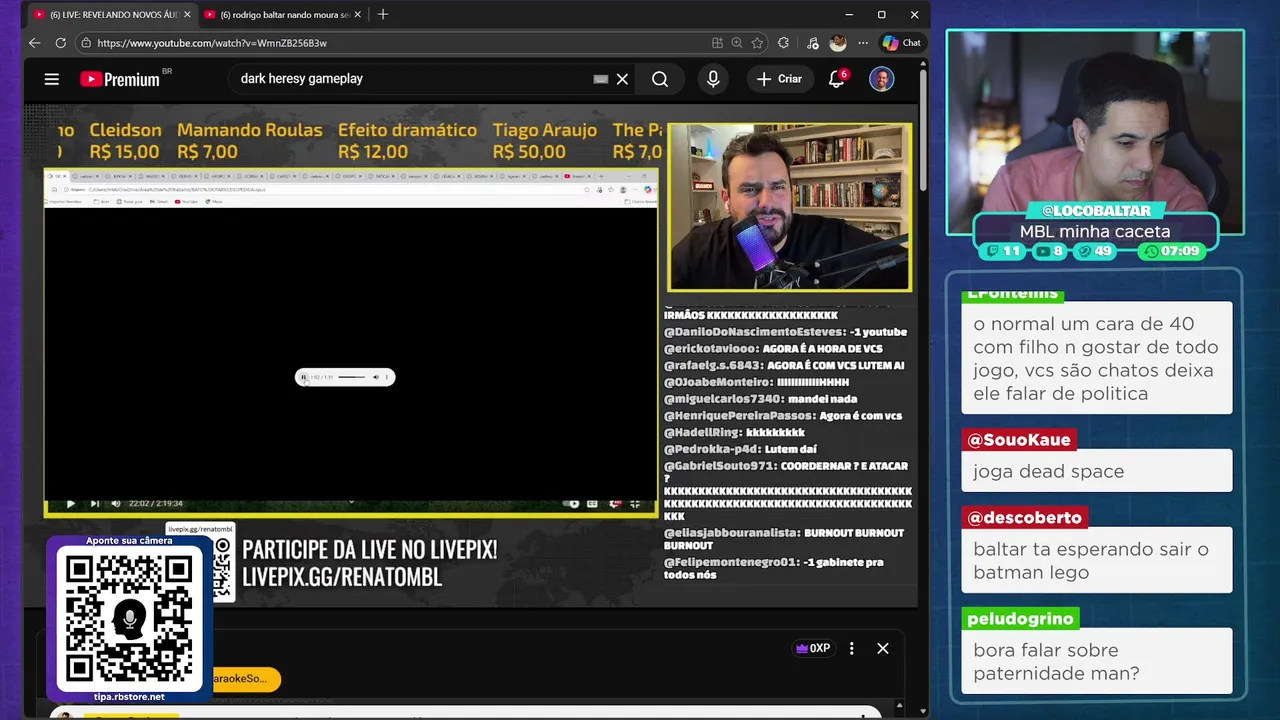Viewport: 1280px width, 720px height.
Task: Mute the YouTube player volume
Action: pos(116,503)
